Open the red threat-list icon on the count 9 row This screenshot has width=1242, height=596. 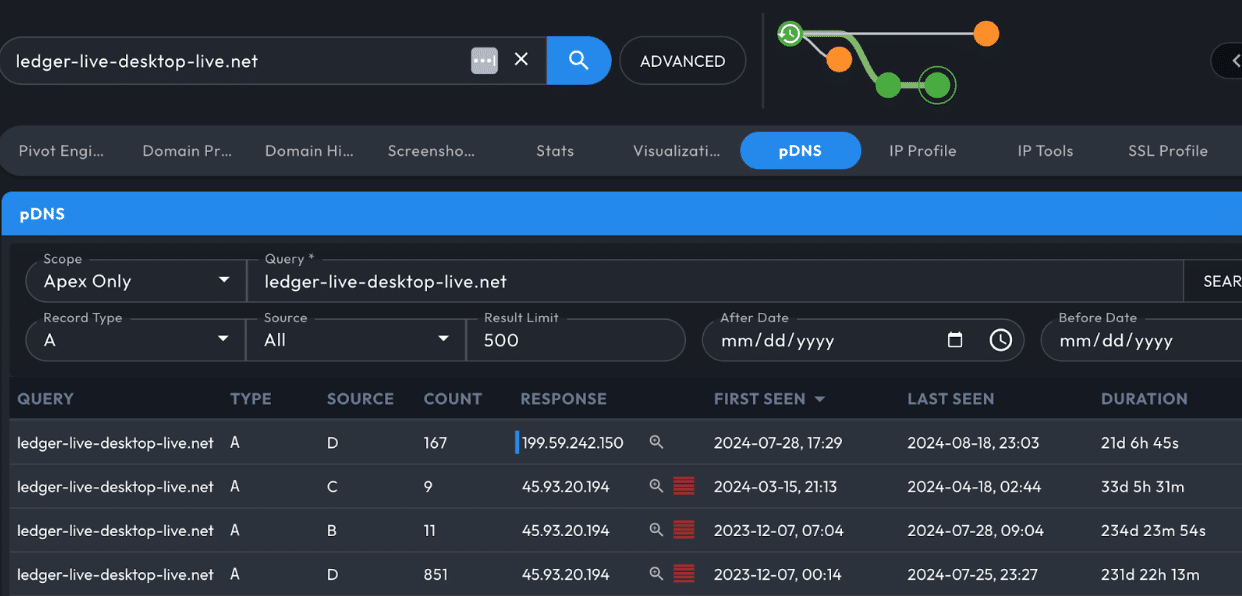point(684,487)
